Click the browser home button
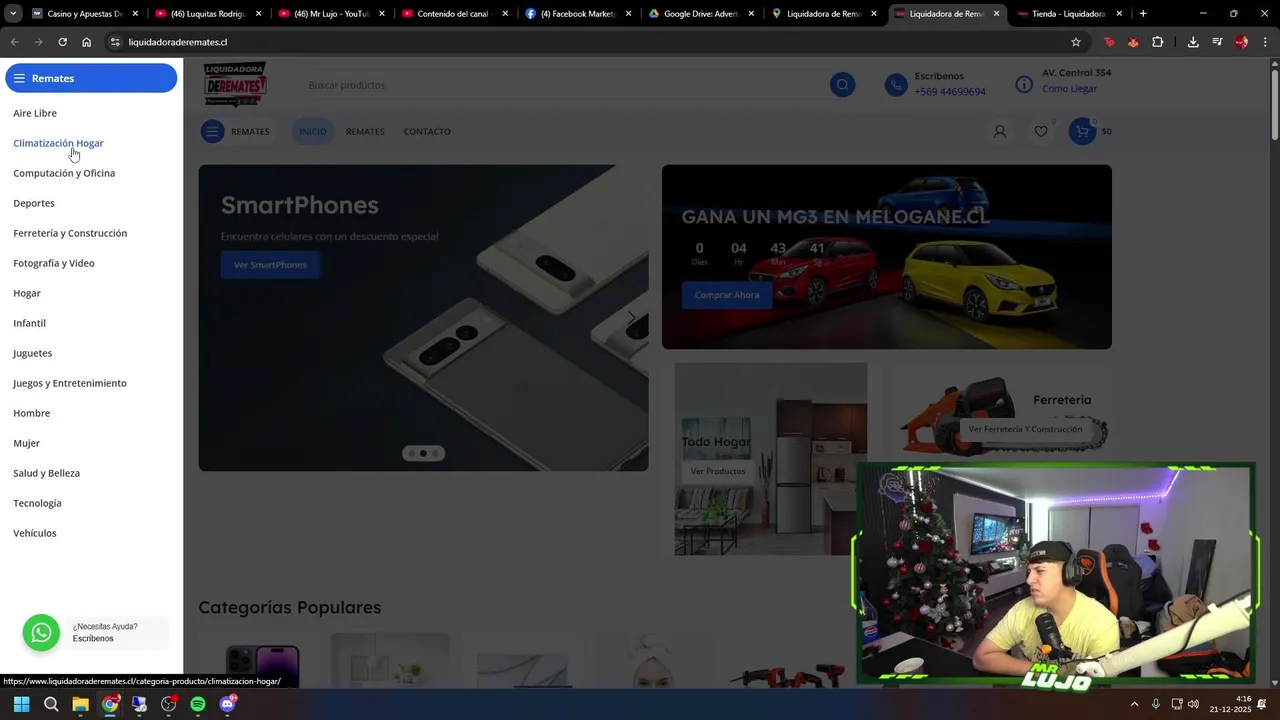Screen dimensions: 1280x720 pos(87,42)
